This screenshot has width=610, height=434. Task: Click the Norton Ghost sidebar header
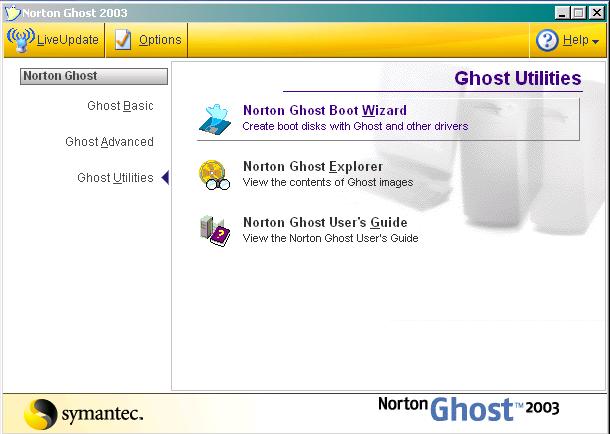pyautogui.click(x=94, y=76)
